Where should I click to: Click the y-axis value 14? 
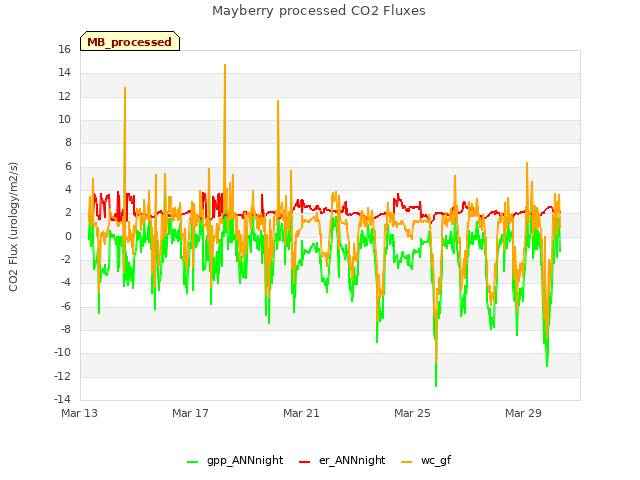pos(64,73)
